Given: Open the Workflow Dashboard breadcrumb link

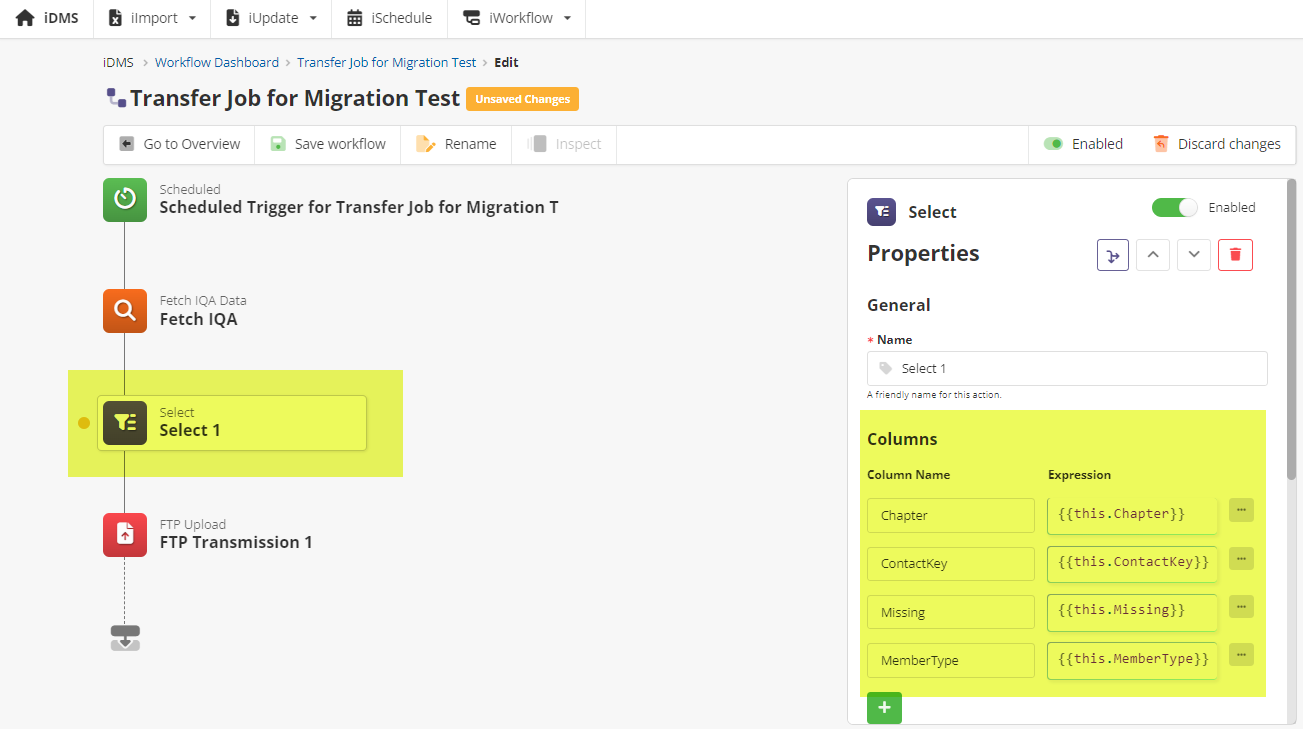Looking at the screenshot, I should (217, 62).
